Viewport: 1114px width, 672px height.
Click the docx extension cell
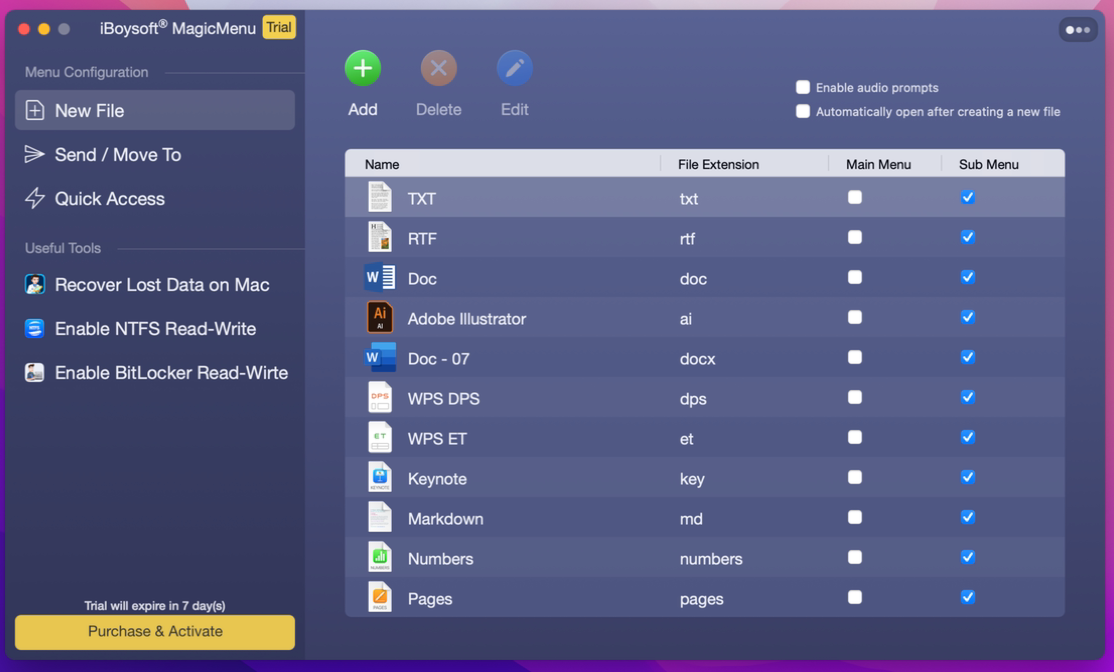tap(697, 359)
